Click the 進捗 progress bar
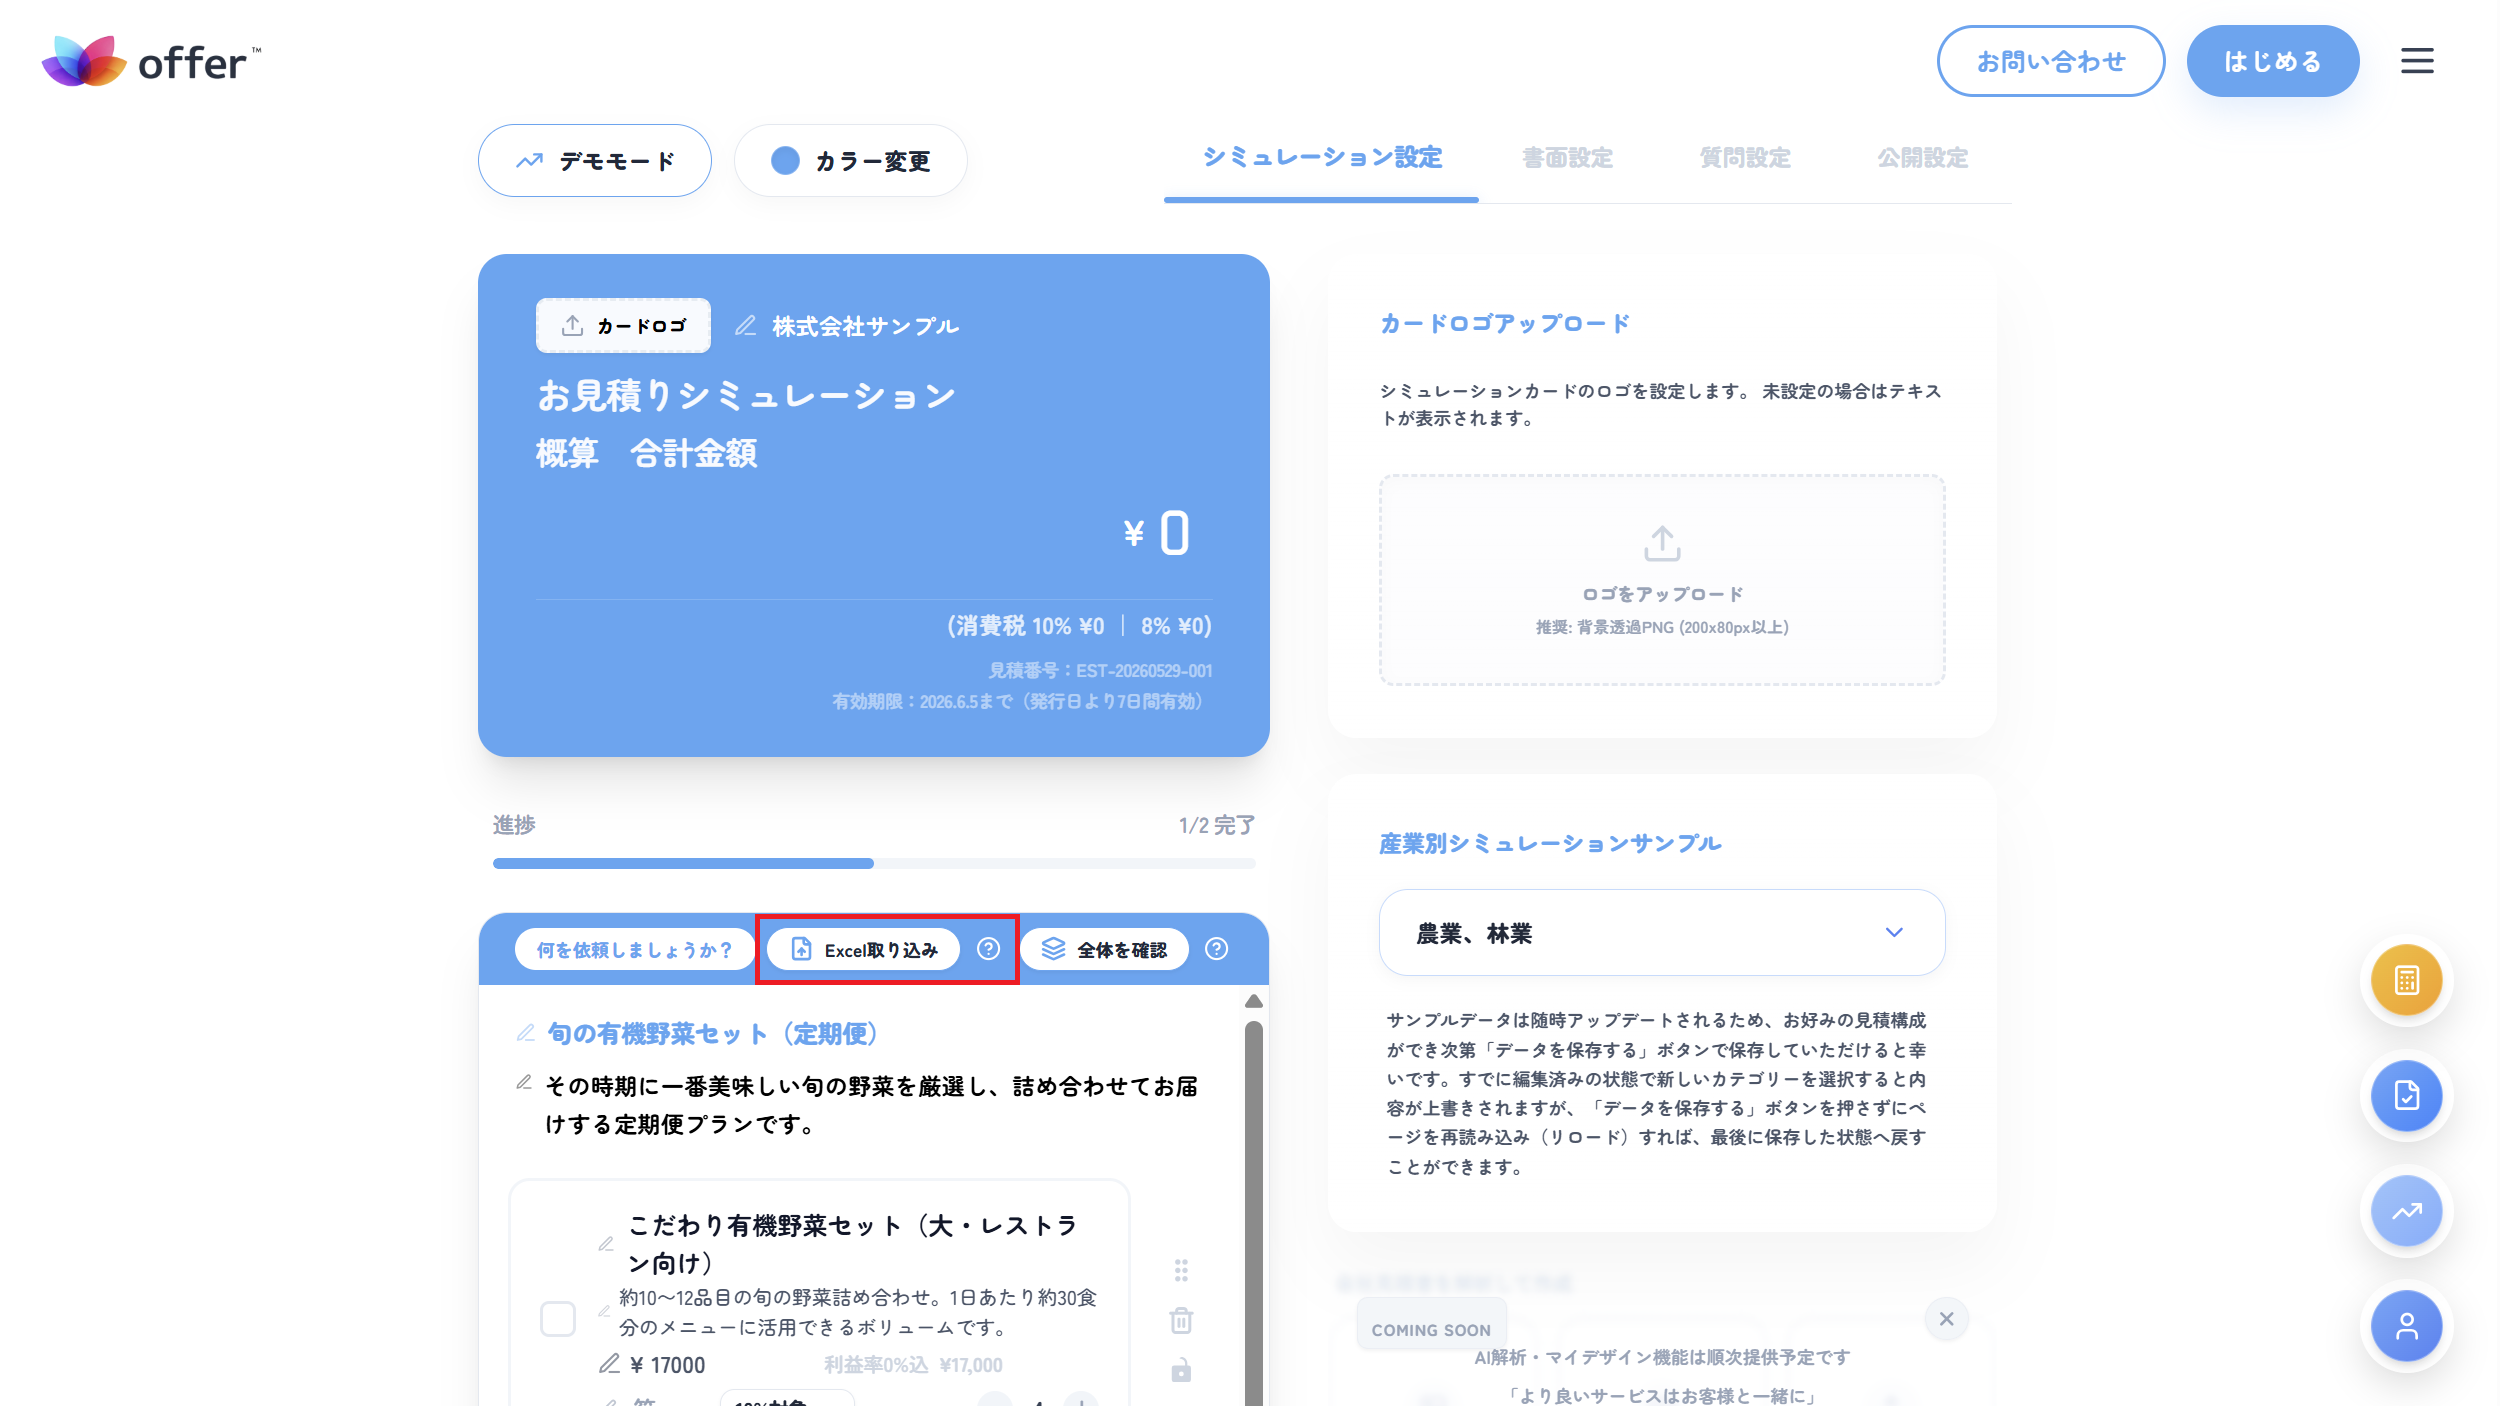 tap(874, 863)
